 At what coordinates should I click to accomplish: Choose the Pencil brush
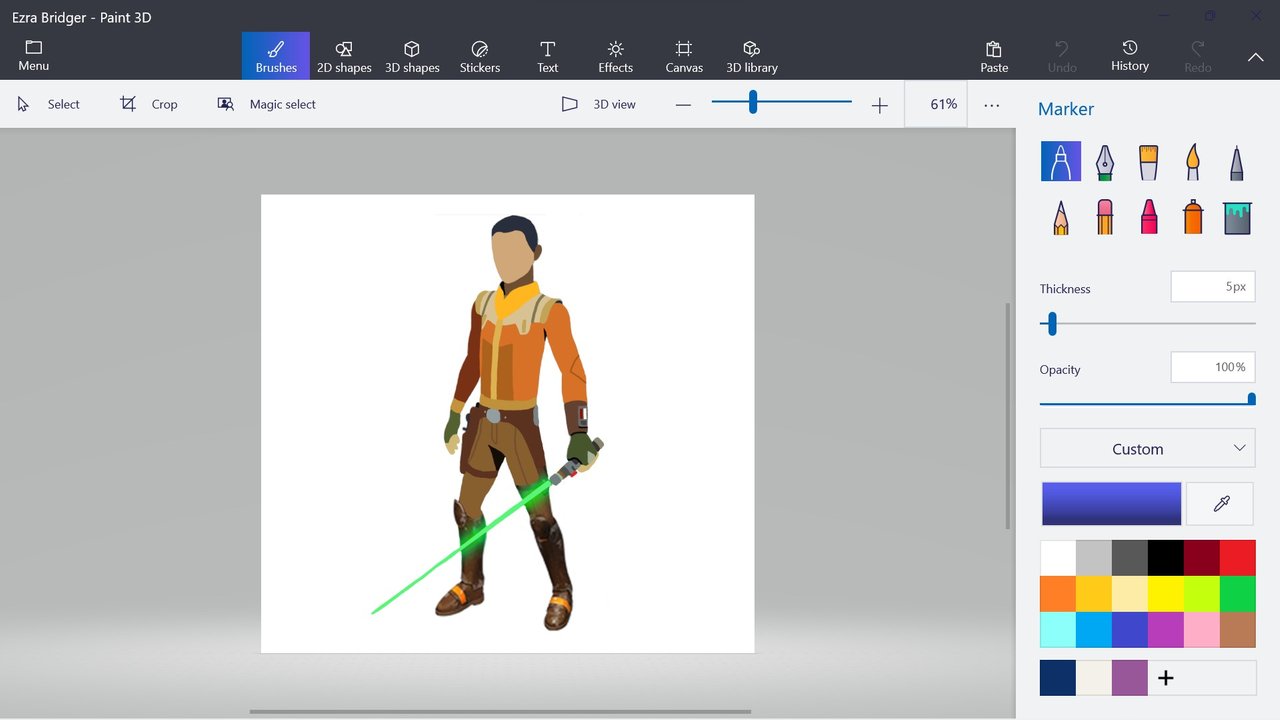(x=1061, y=216)
